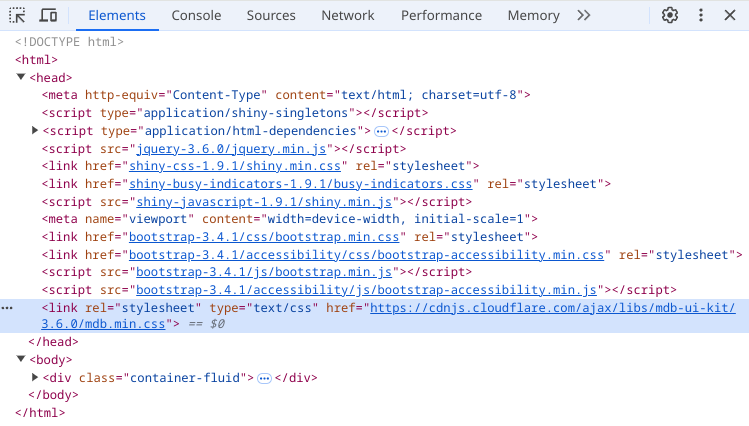Select the meta viewport element line
Screen dimensions: 749x426
click(280, 219)
